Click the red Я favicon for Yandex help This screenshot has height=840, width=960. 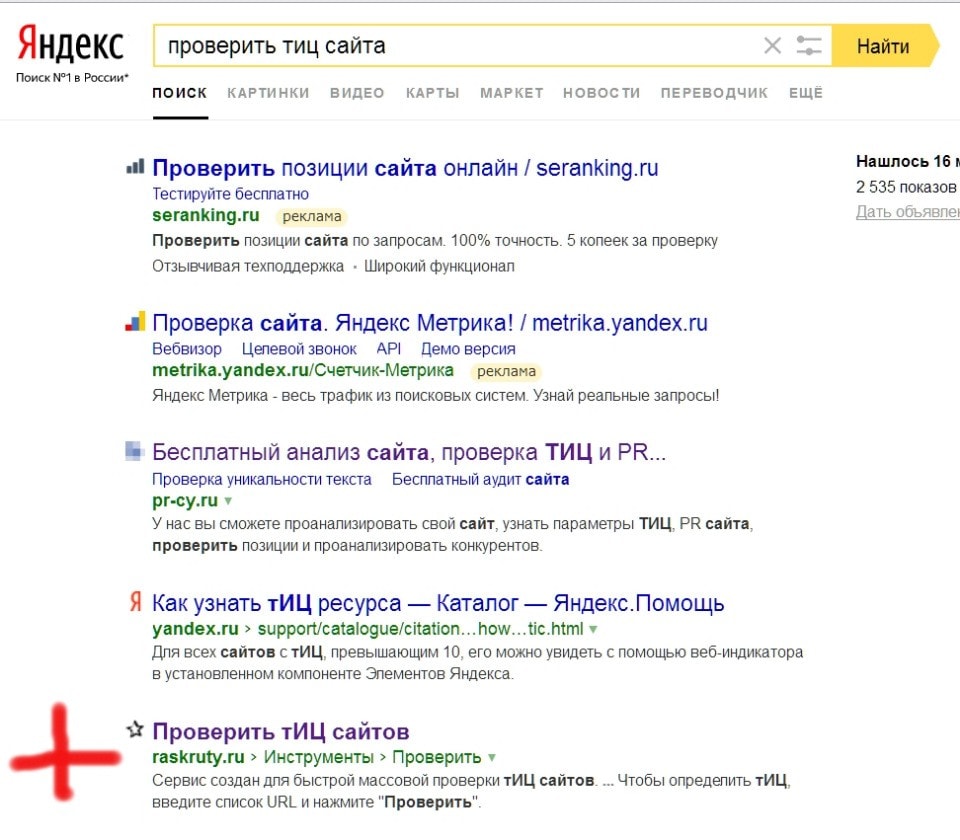tap(135, 602)
